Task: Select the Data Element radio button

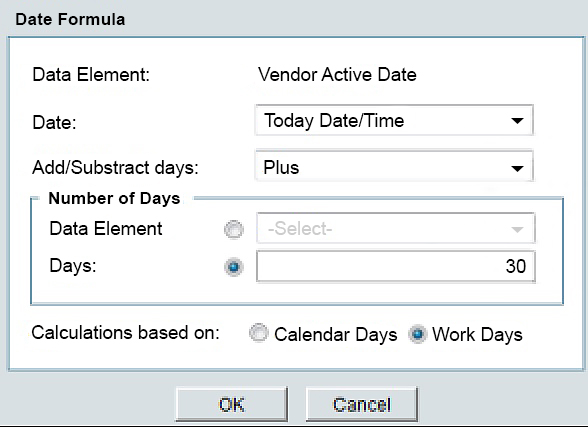Action: (x=234, y=229)
